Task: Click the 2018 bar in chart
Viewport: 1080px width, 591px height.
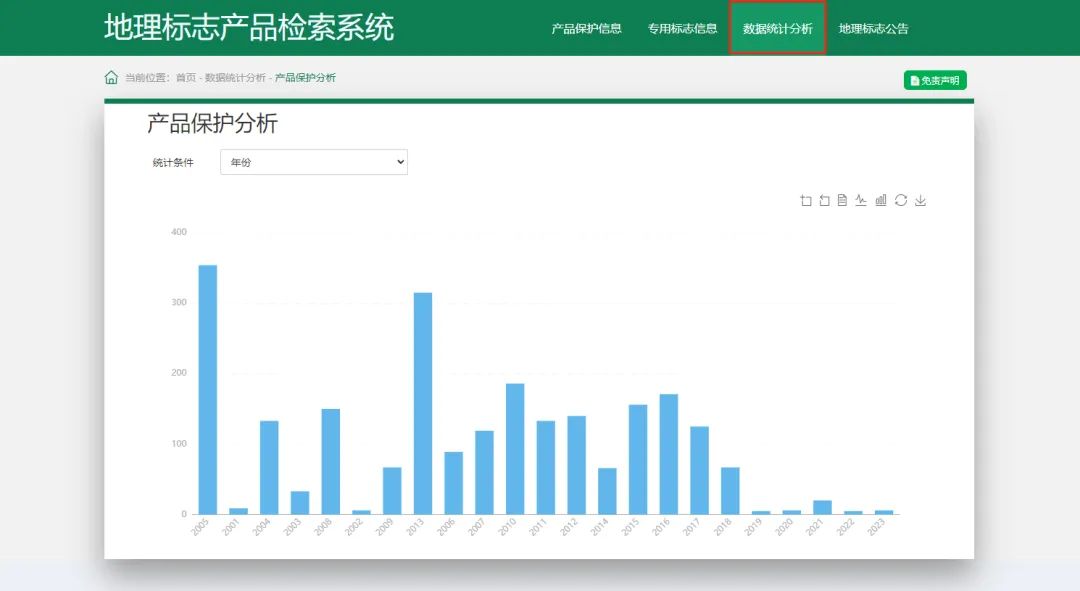Action: [730, 491]
